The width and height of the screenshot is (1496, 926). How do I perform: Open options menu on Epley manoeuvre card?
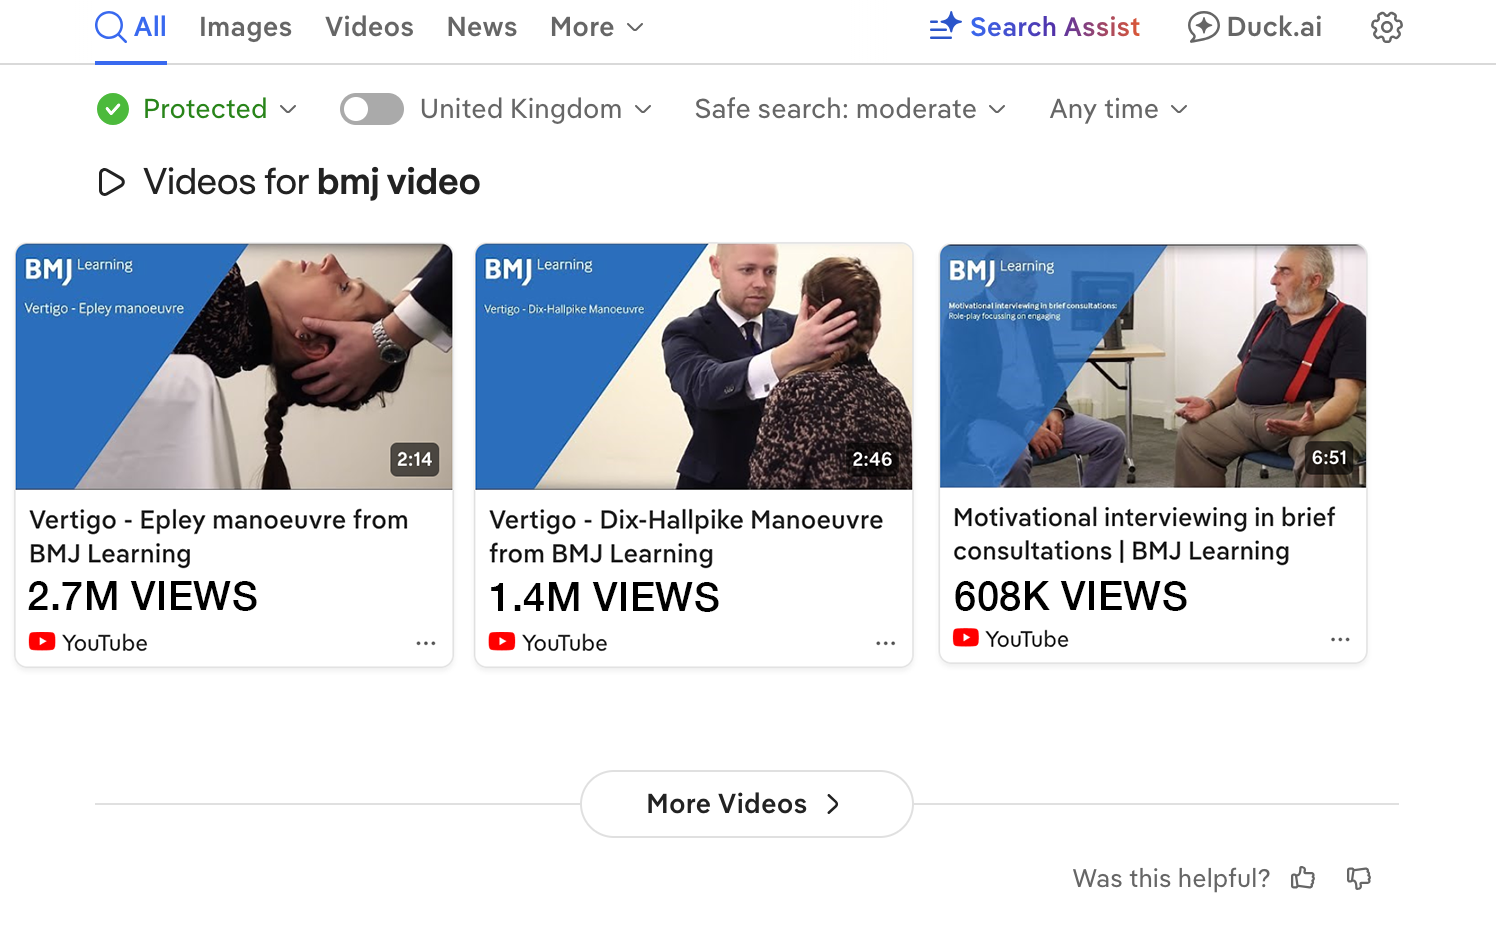[x=426, y=643]
